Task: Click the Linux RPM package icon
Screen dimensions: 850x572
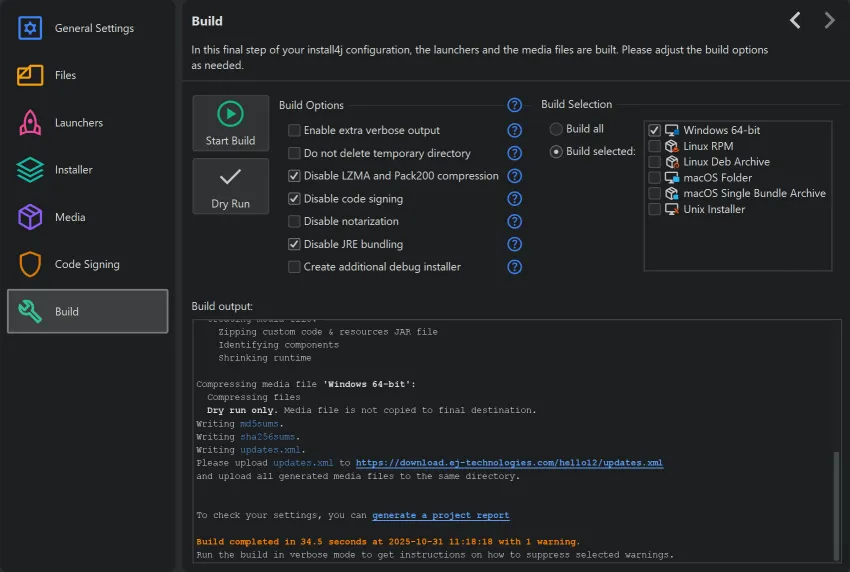Action: click(672, 146)
